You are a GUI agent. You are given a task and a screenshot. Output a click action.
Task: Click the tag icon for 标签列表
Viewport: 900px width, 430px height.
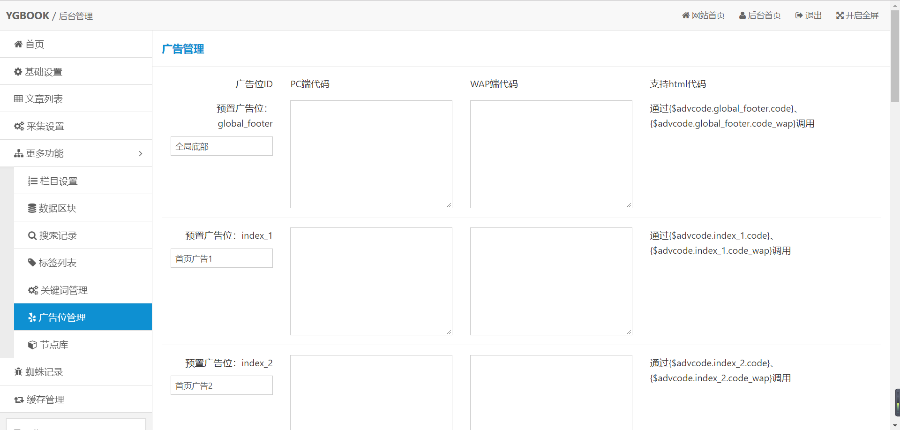pyautogui.click(x=32, y=262)
